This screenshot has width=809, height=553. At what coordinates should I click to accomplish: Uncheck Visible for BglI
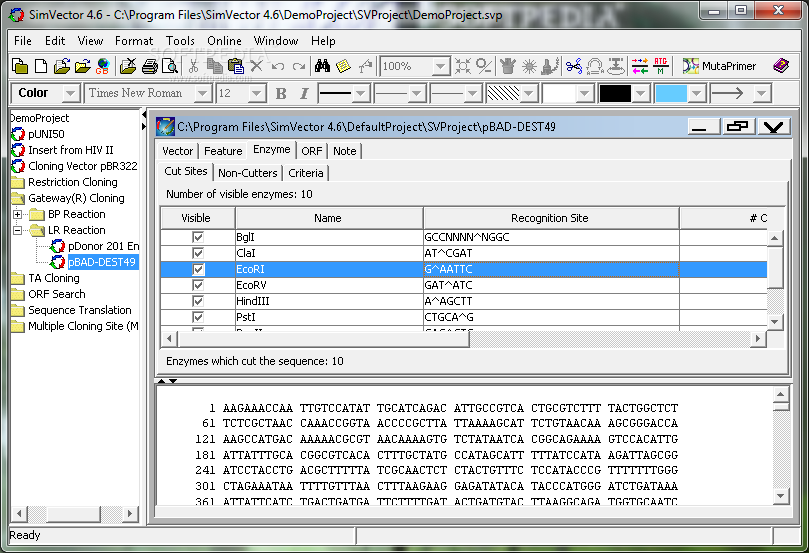pos(198,237)
